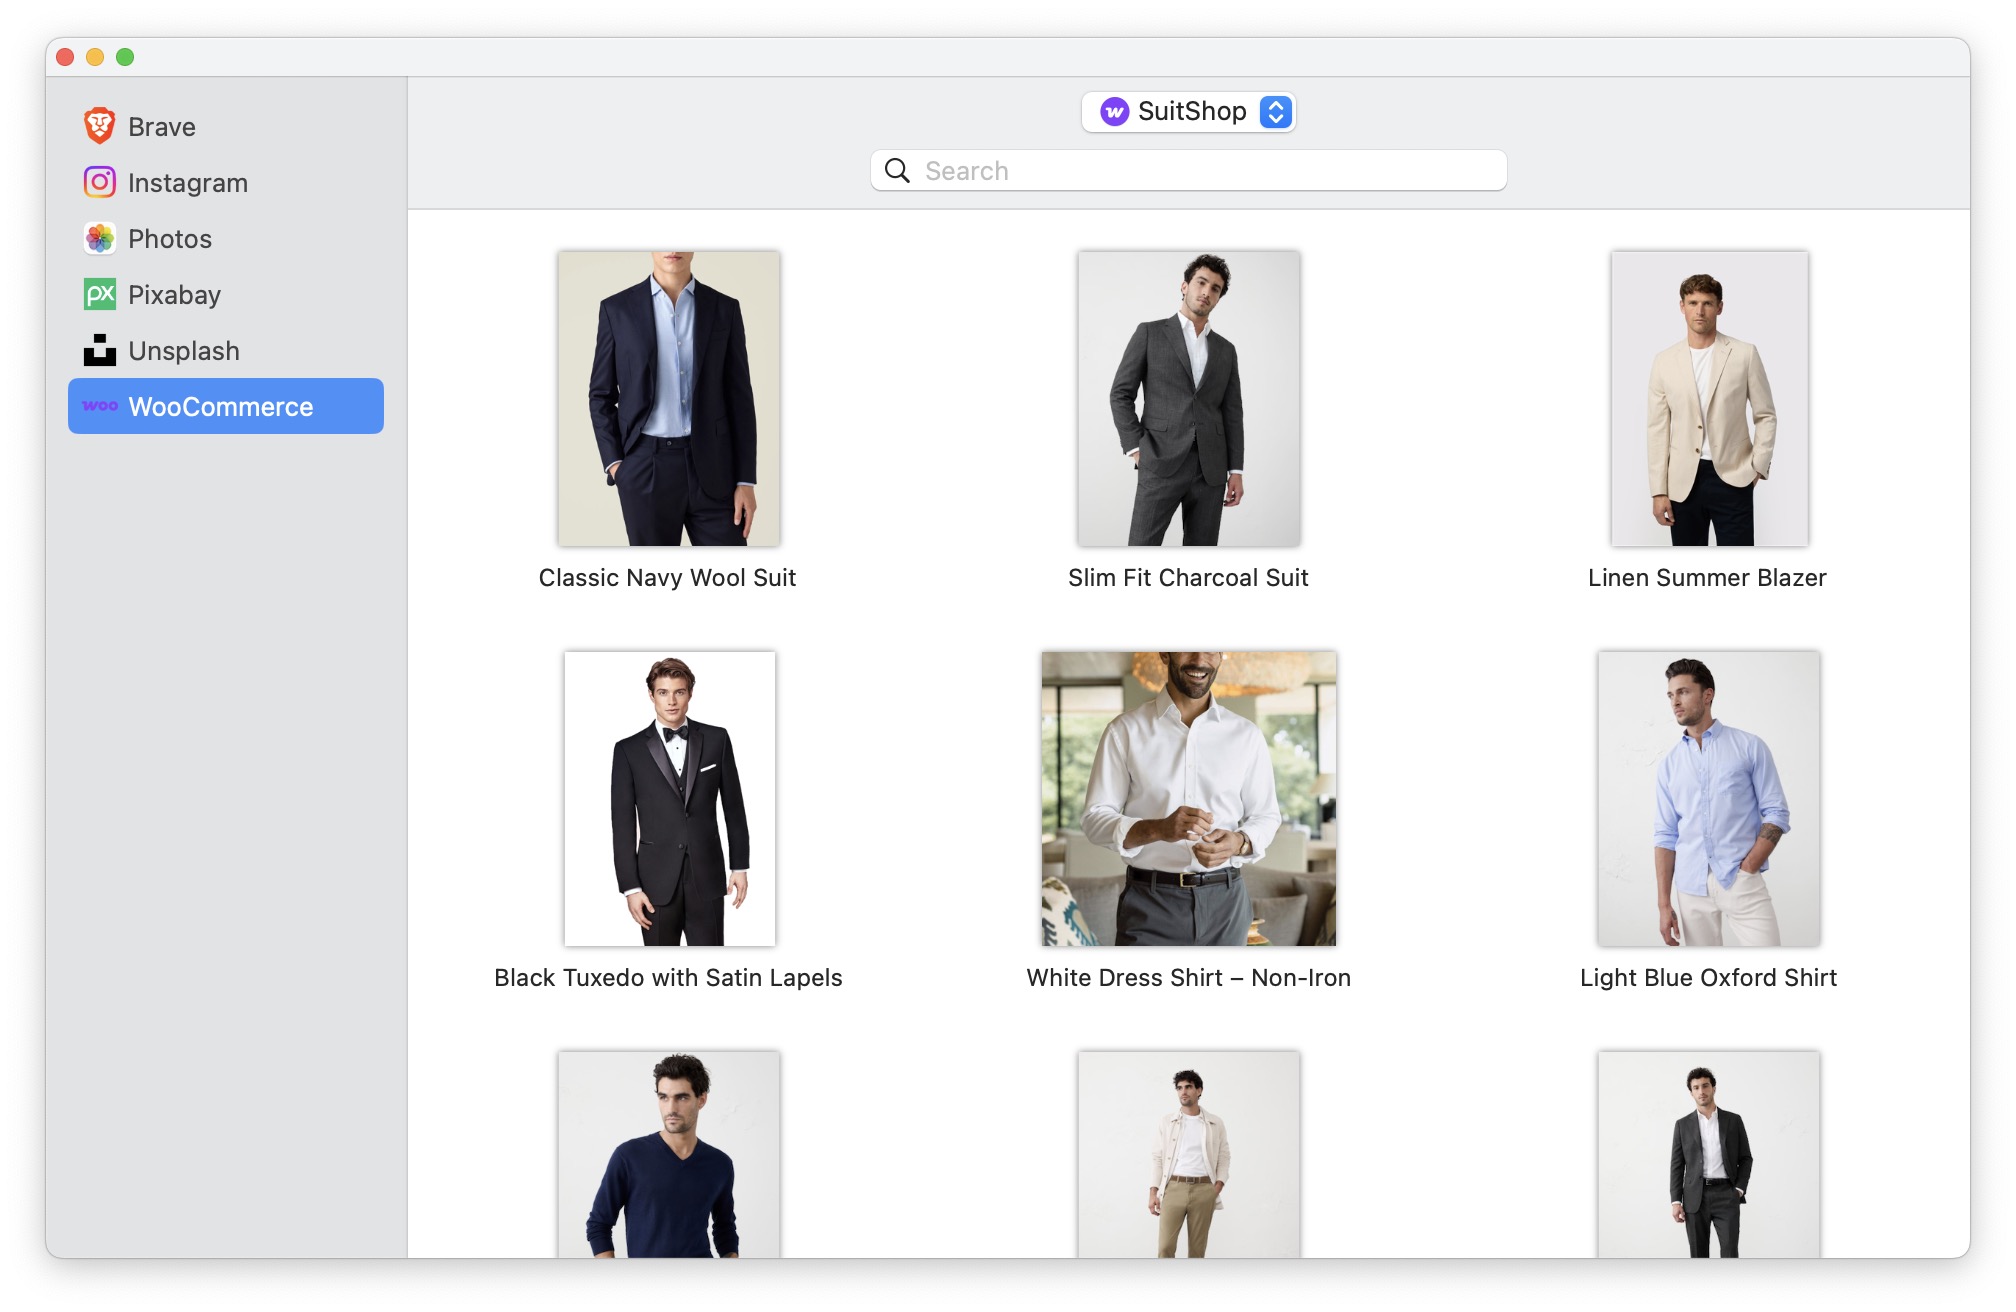
Task: Click the 'Light Blue Oxford Shirt' caption
Action: [x=1708, y=978]
